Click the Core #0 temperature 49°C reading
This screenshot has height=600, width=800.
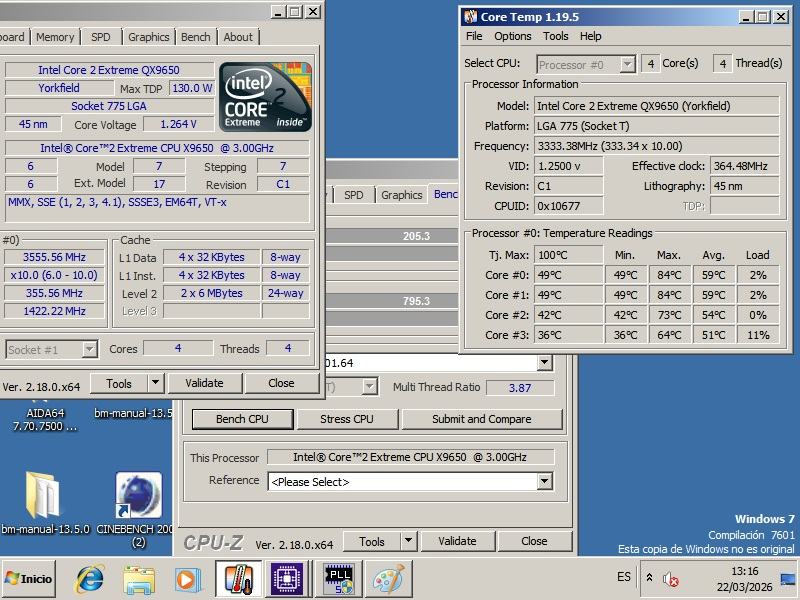click(568, 275)
